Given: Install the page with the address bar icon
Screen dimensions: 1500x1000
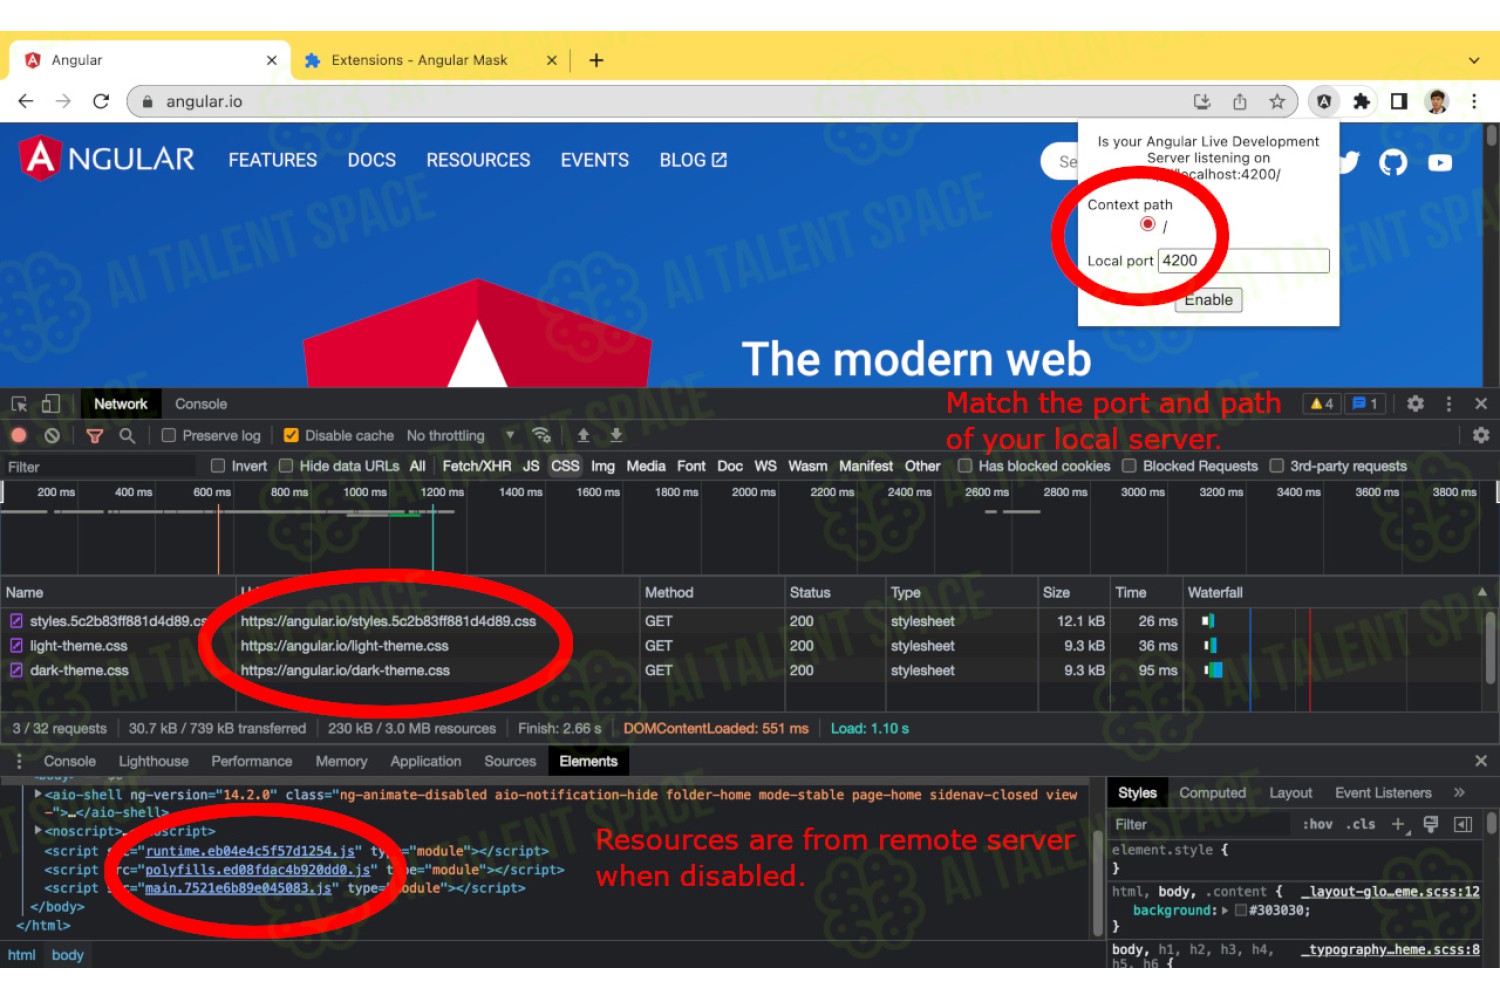Looking at the screenshot, I should [x=1202, y=101].
